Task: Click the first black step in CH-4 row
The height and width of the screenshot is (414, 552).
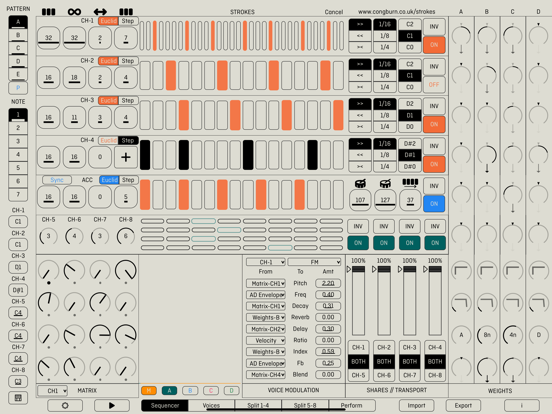Action: coord(145,155)
